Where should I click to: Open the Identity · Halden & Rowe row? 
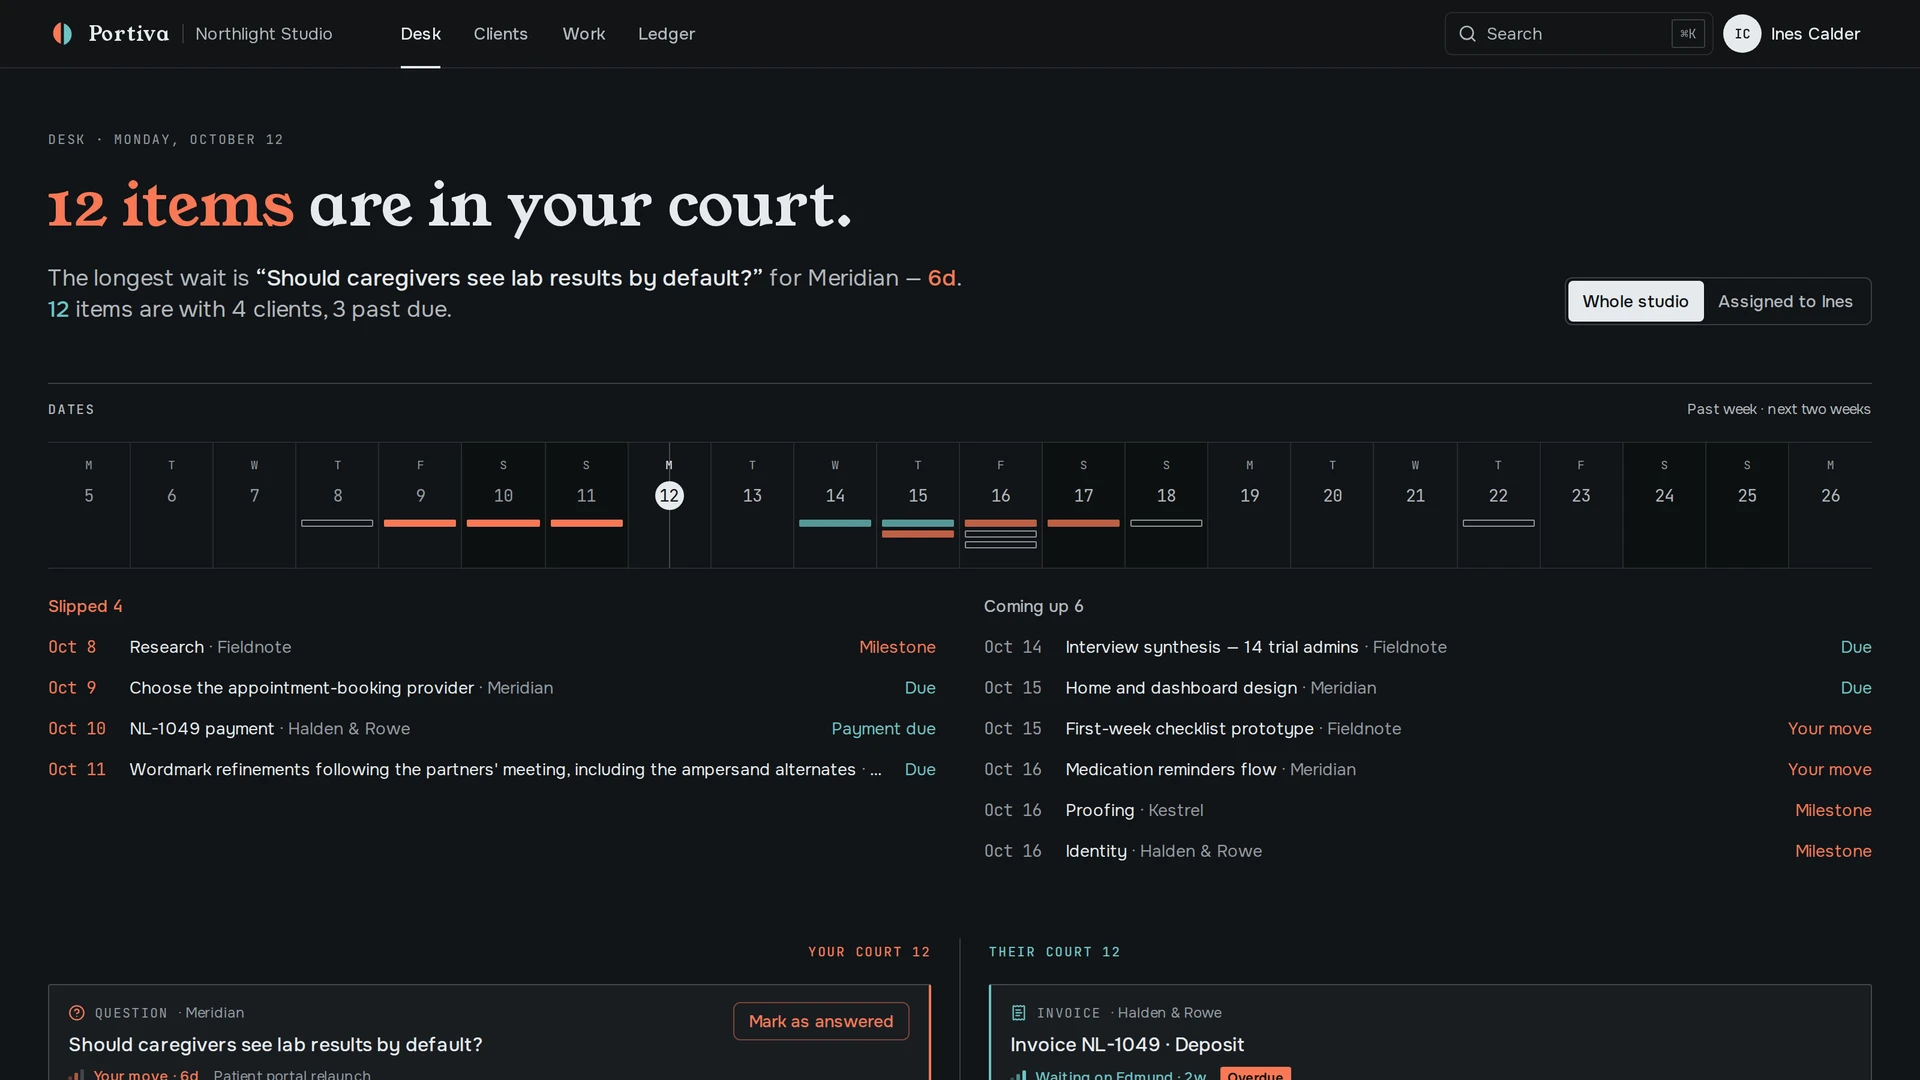tap(1428, 851)
